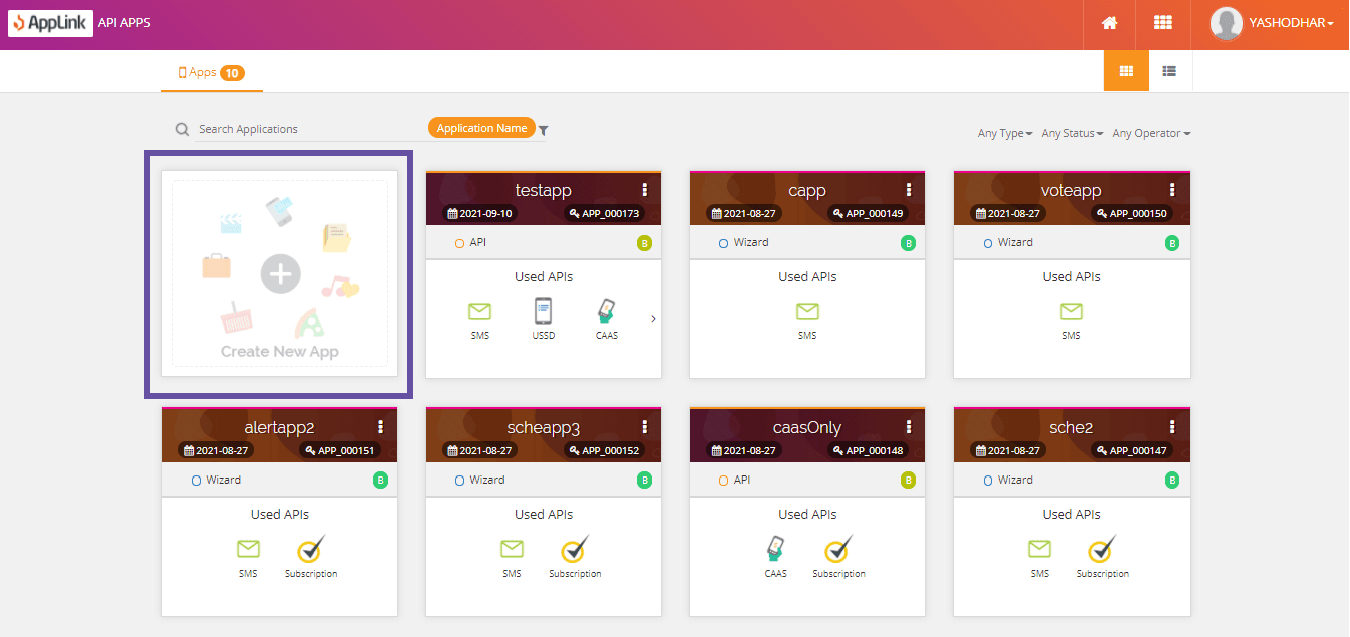Click the status badge on alertapp2
This screenshot has height=637, width=1350.
[380, 481]
